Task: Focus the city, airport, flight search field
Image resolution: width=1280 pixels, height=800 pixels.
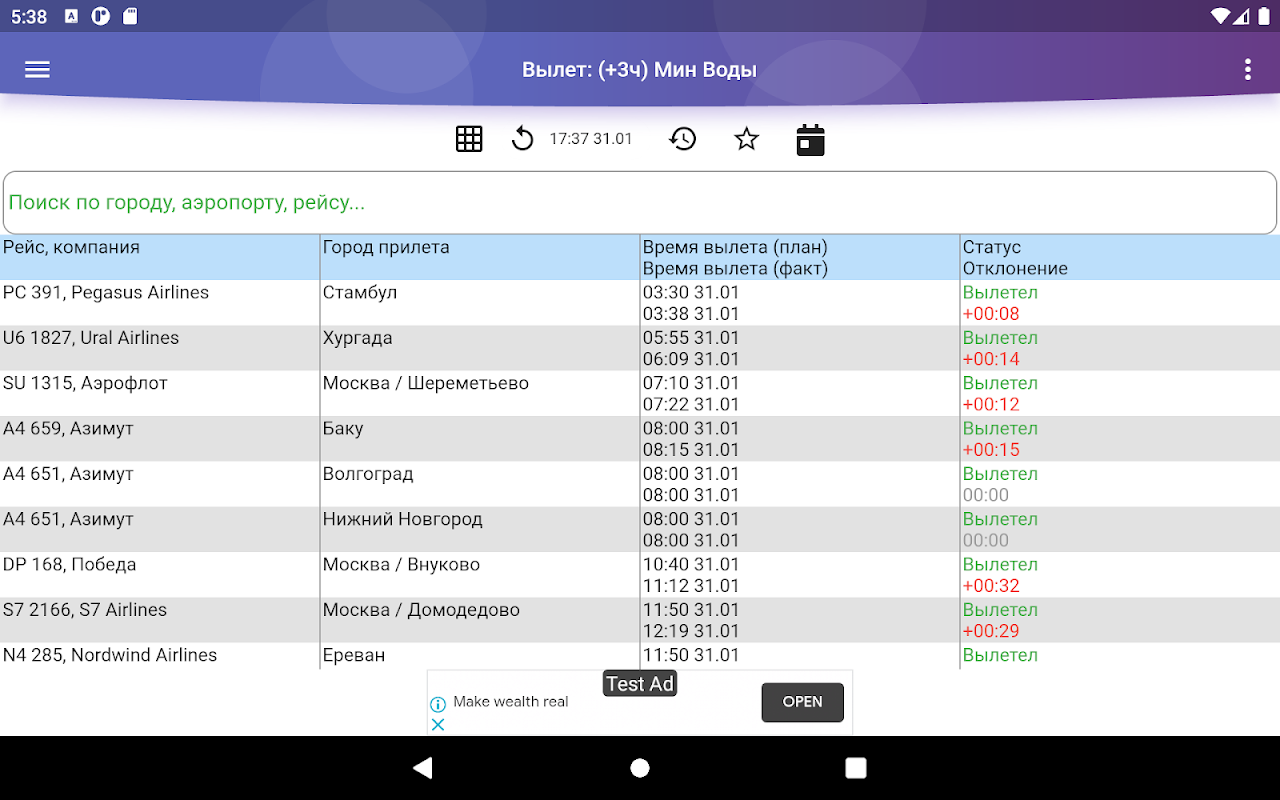Action: (x=640, y=203)
